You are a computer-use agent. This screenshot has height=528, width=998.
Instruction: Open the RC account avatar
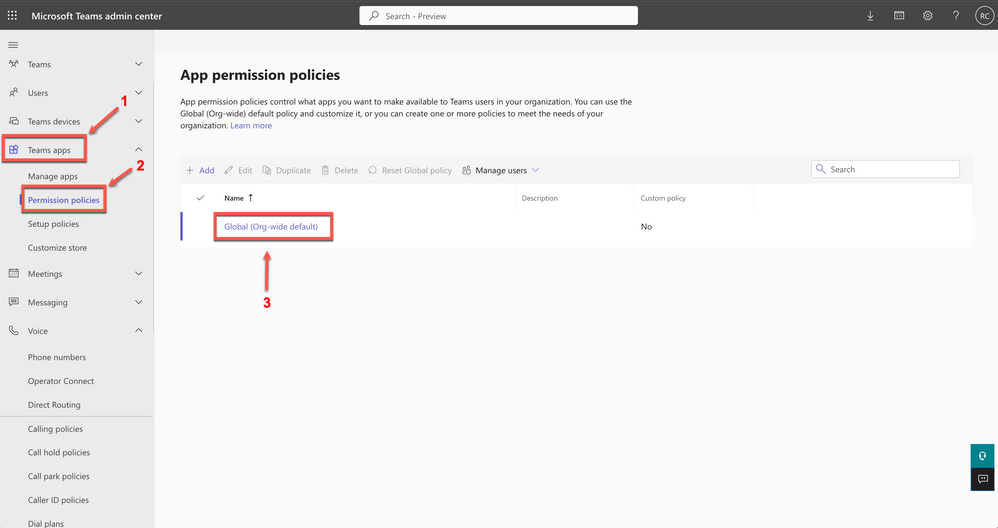(984, 16)
